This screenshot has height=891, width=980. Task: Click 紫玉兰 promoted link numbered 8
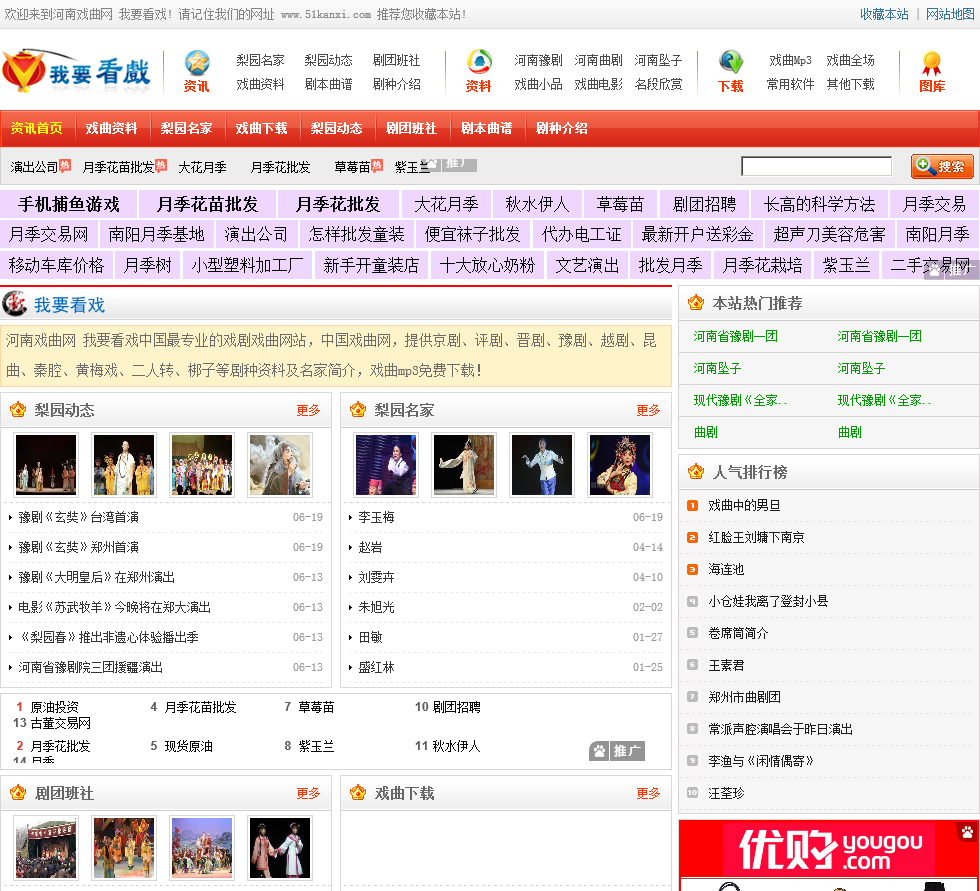tap(316, 745)
